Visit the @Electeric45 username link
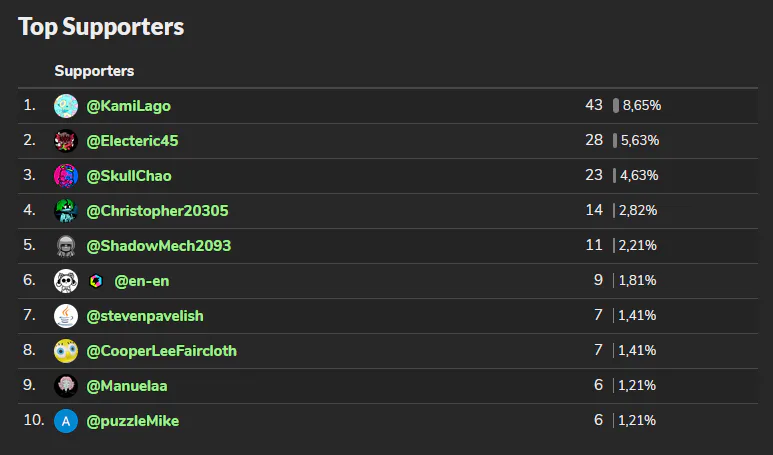Viewport: 773px width, 455px height. (x=132, y=141)
